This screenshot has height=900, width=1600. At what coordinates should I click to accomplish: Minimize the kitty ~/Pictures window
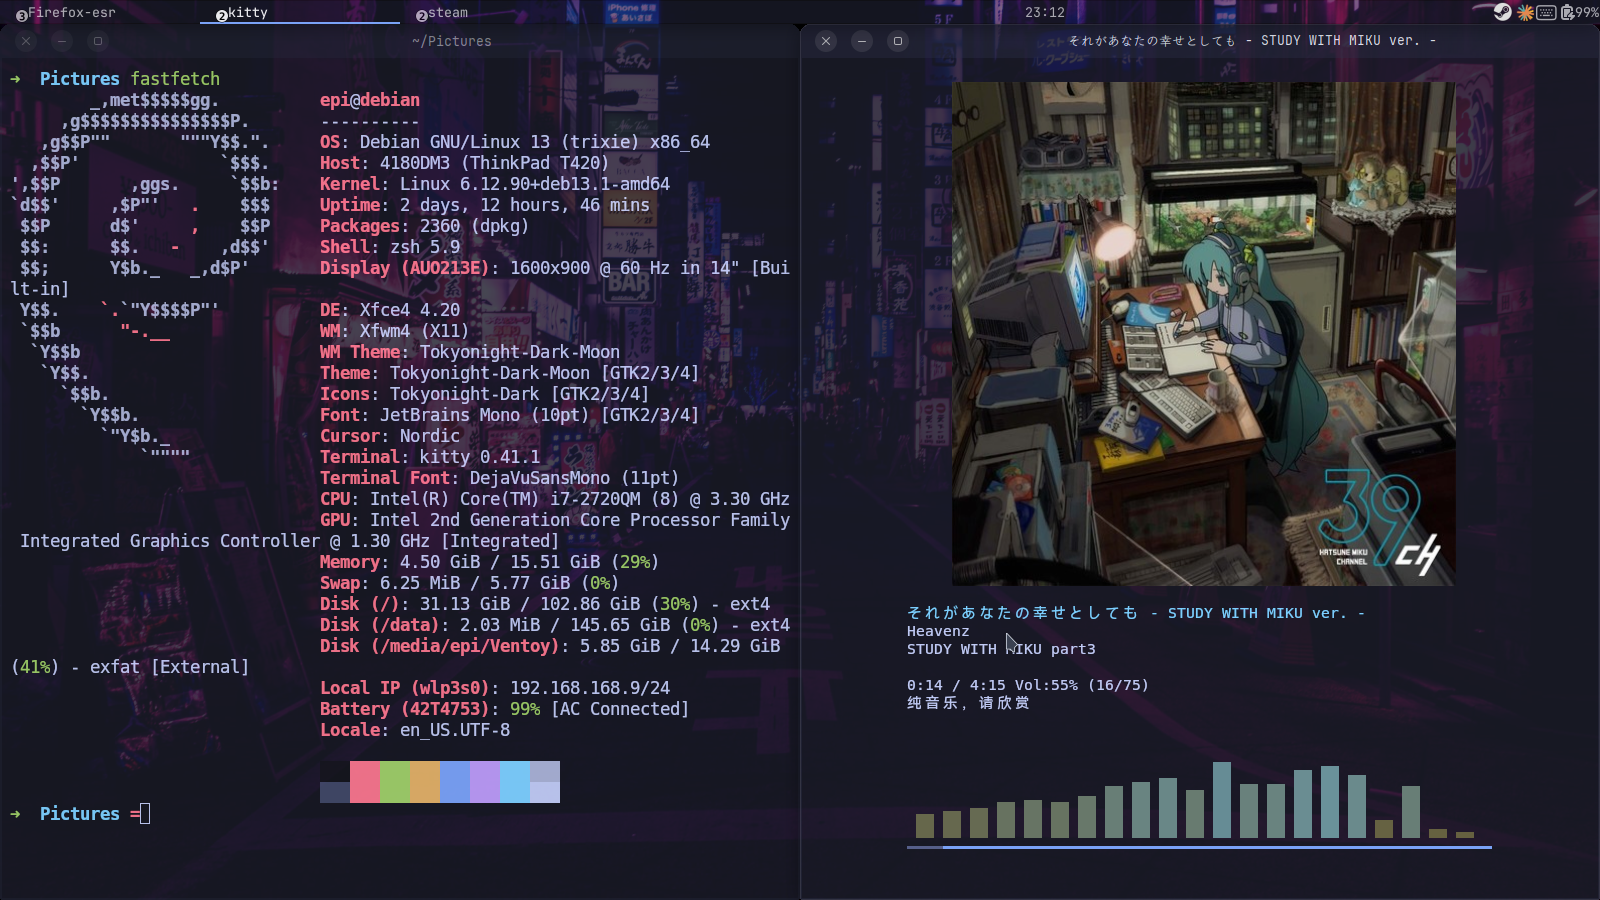(62, 41)
